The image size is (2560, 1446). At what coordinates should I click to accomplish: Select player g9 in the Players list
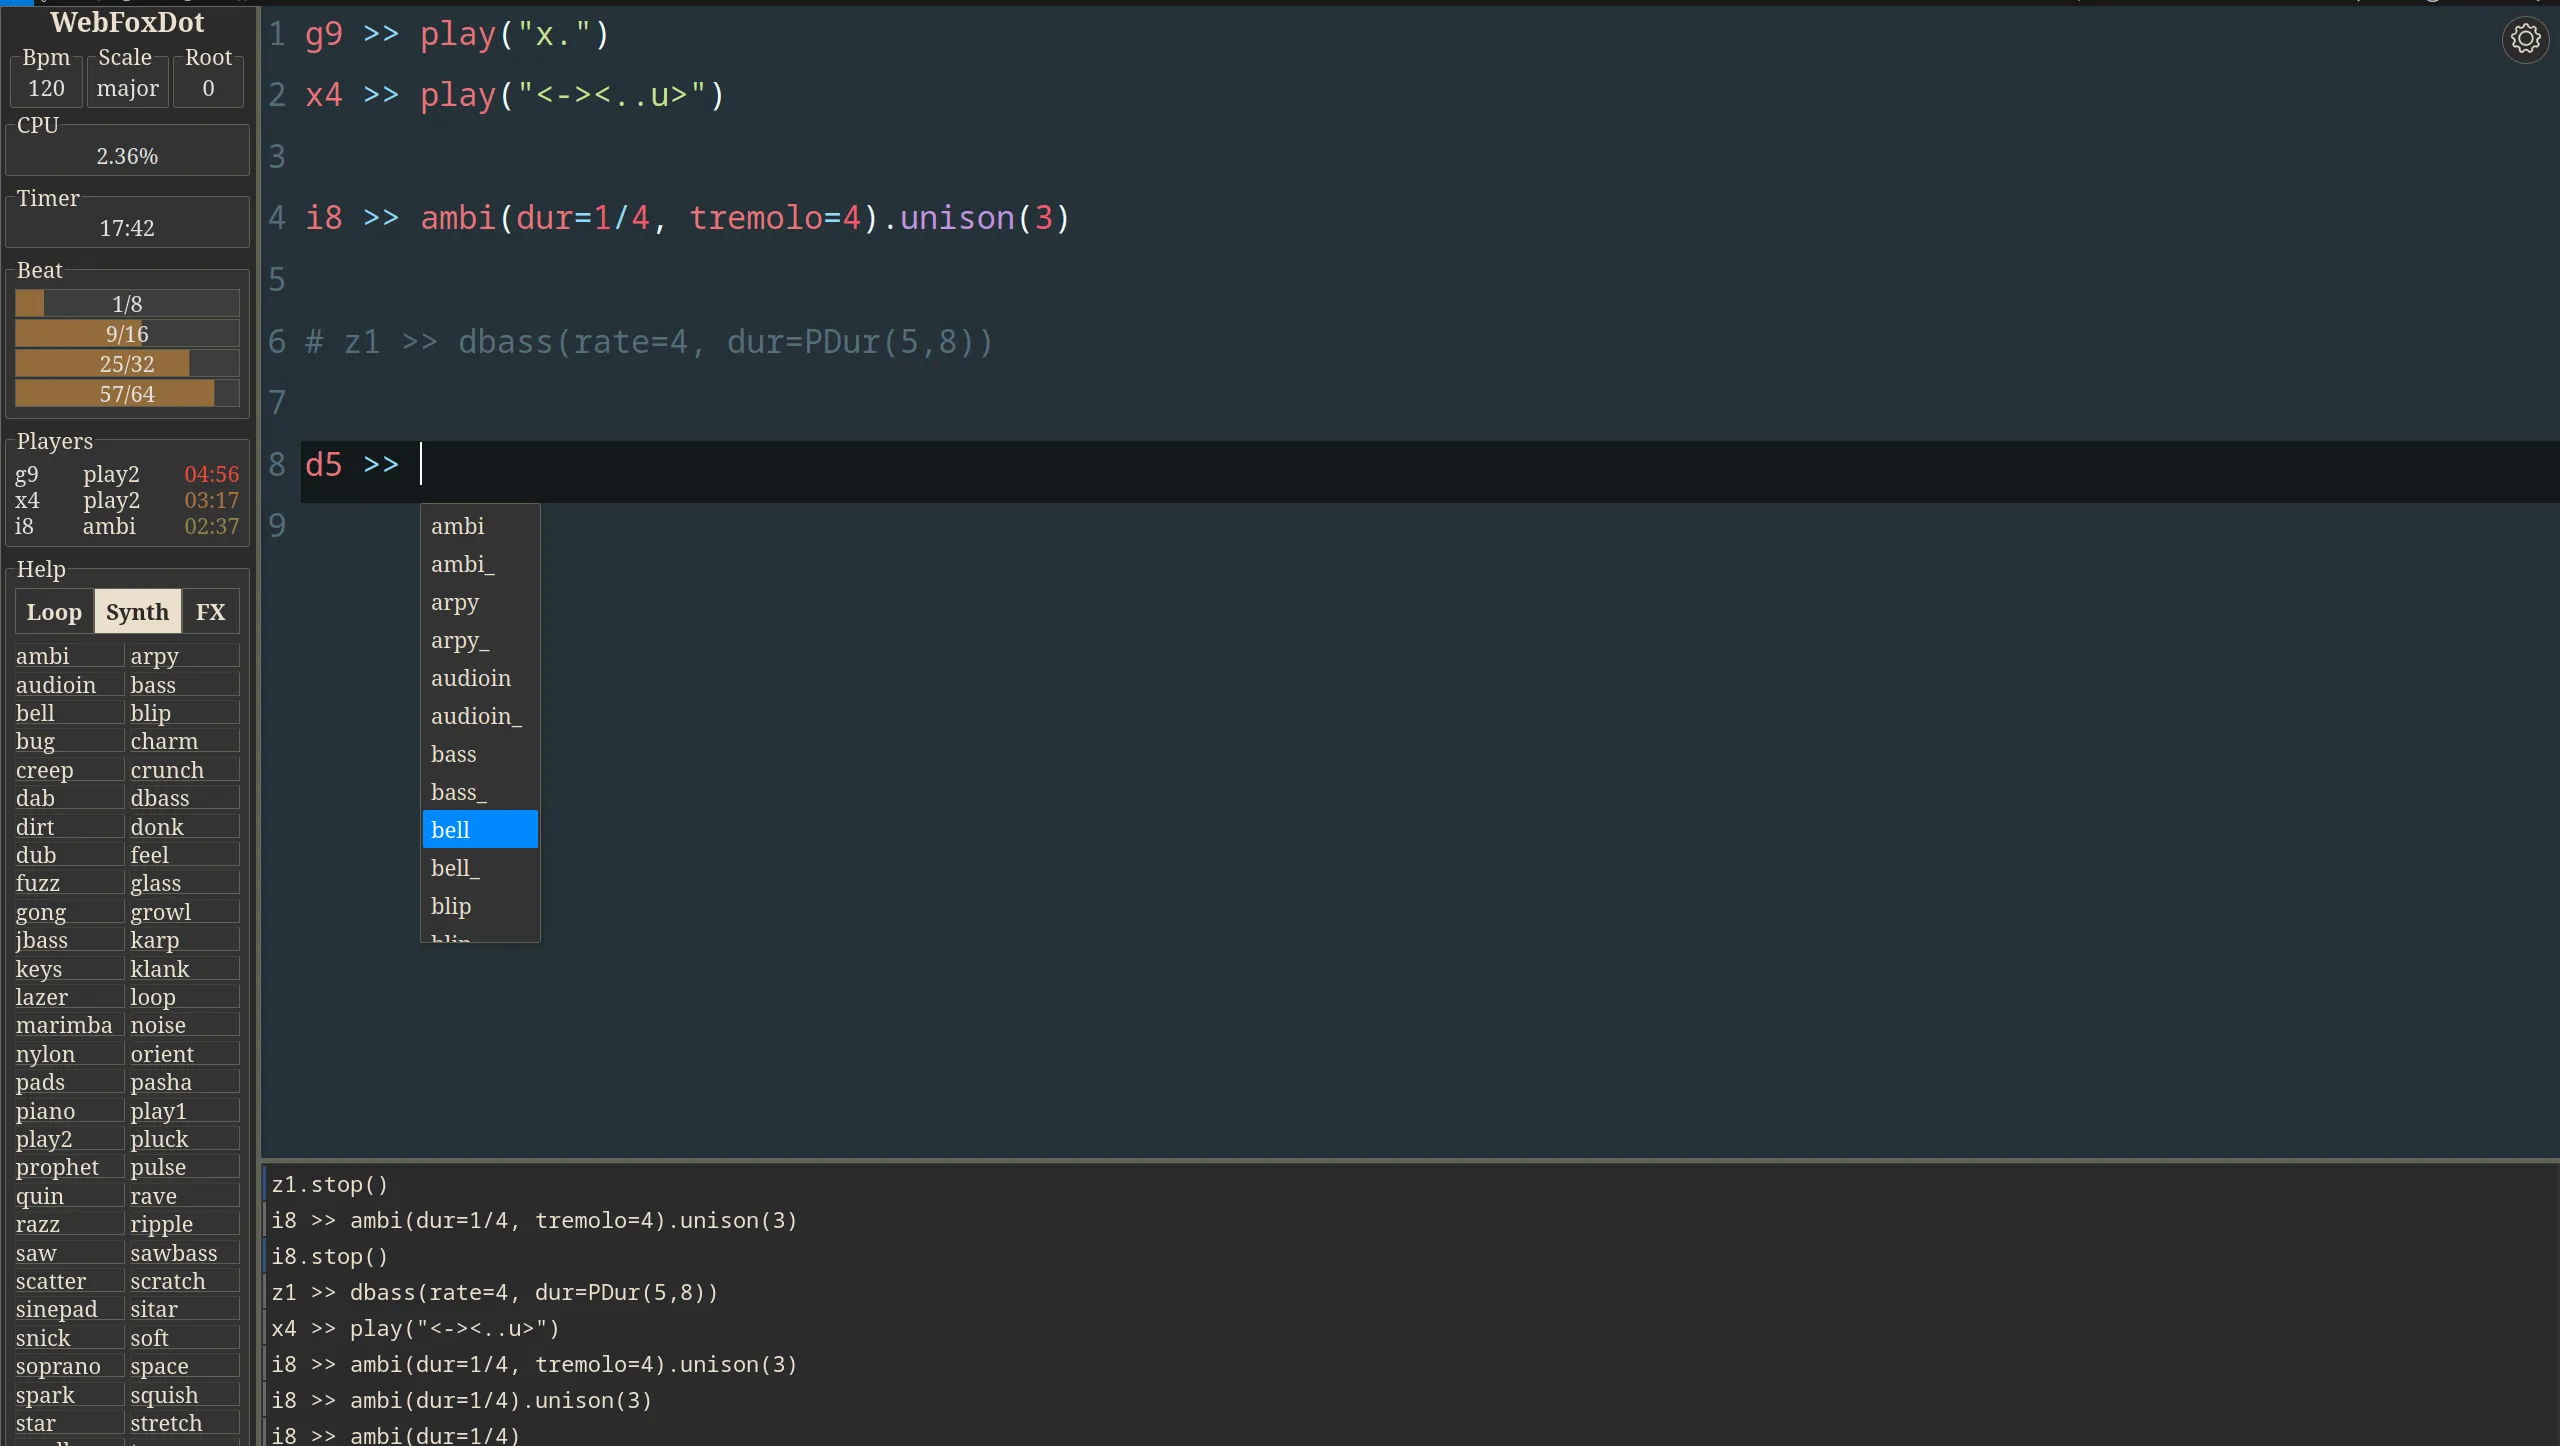point(27,474)
